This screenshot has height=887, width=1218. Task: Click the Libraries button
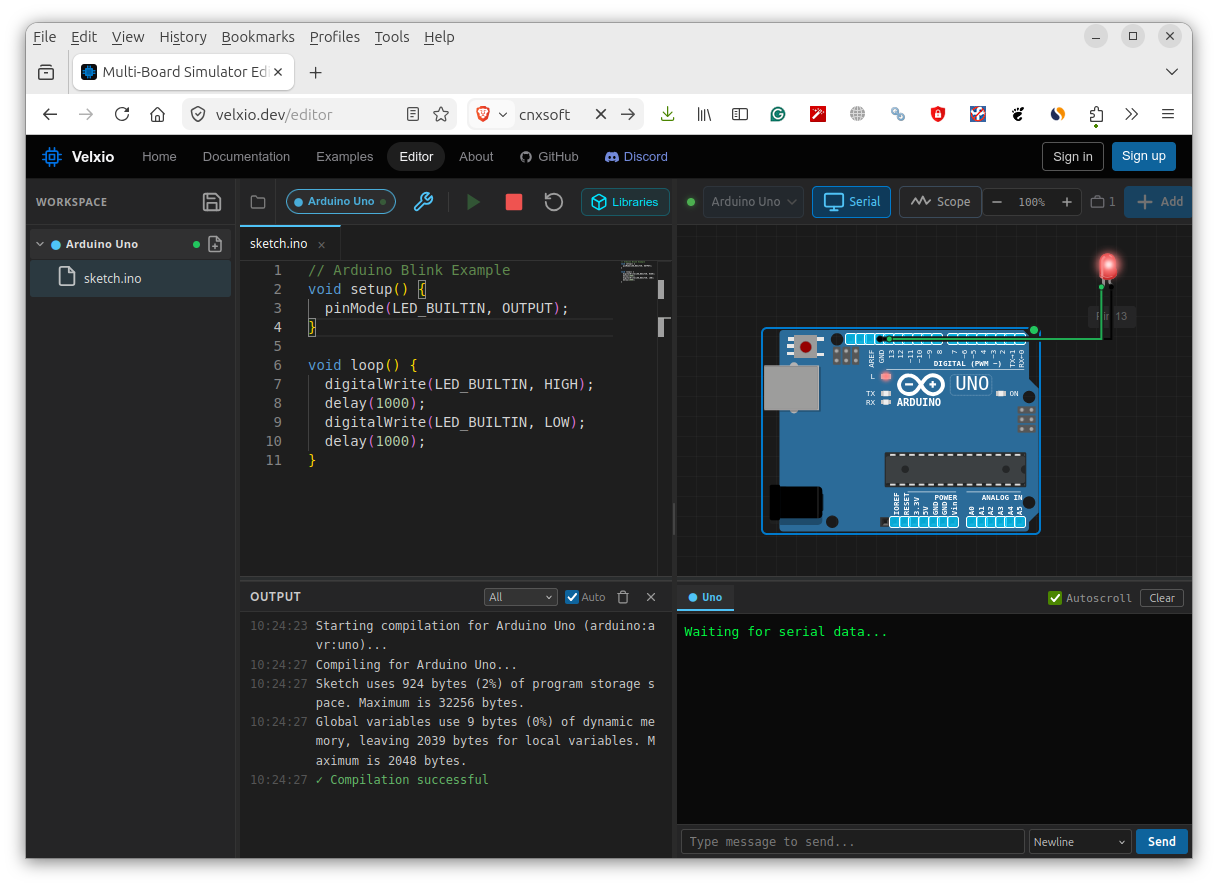[x=625, y=202]
